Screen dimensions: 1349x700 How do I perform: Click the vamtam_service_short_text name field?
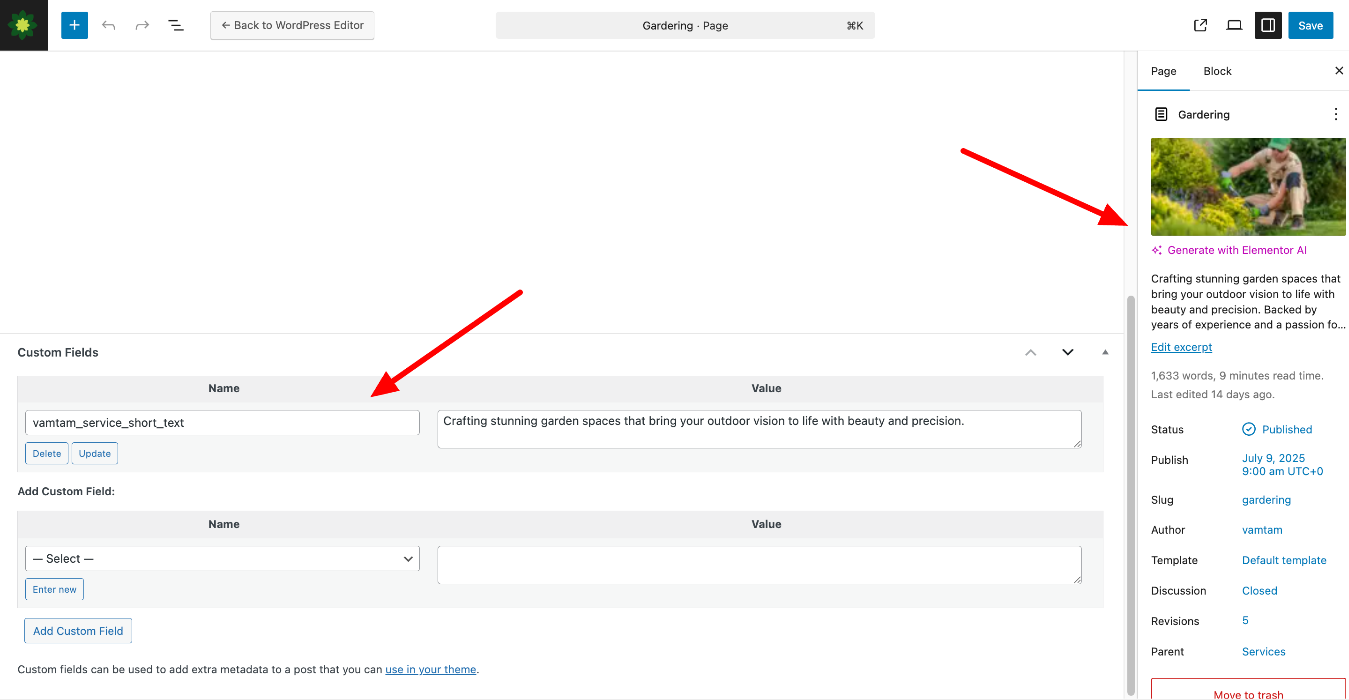click(222, 423)
